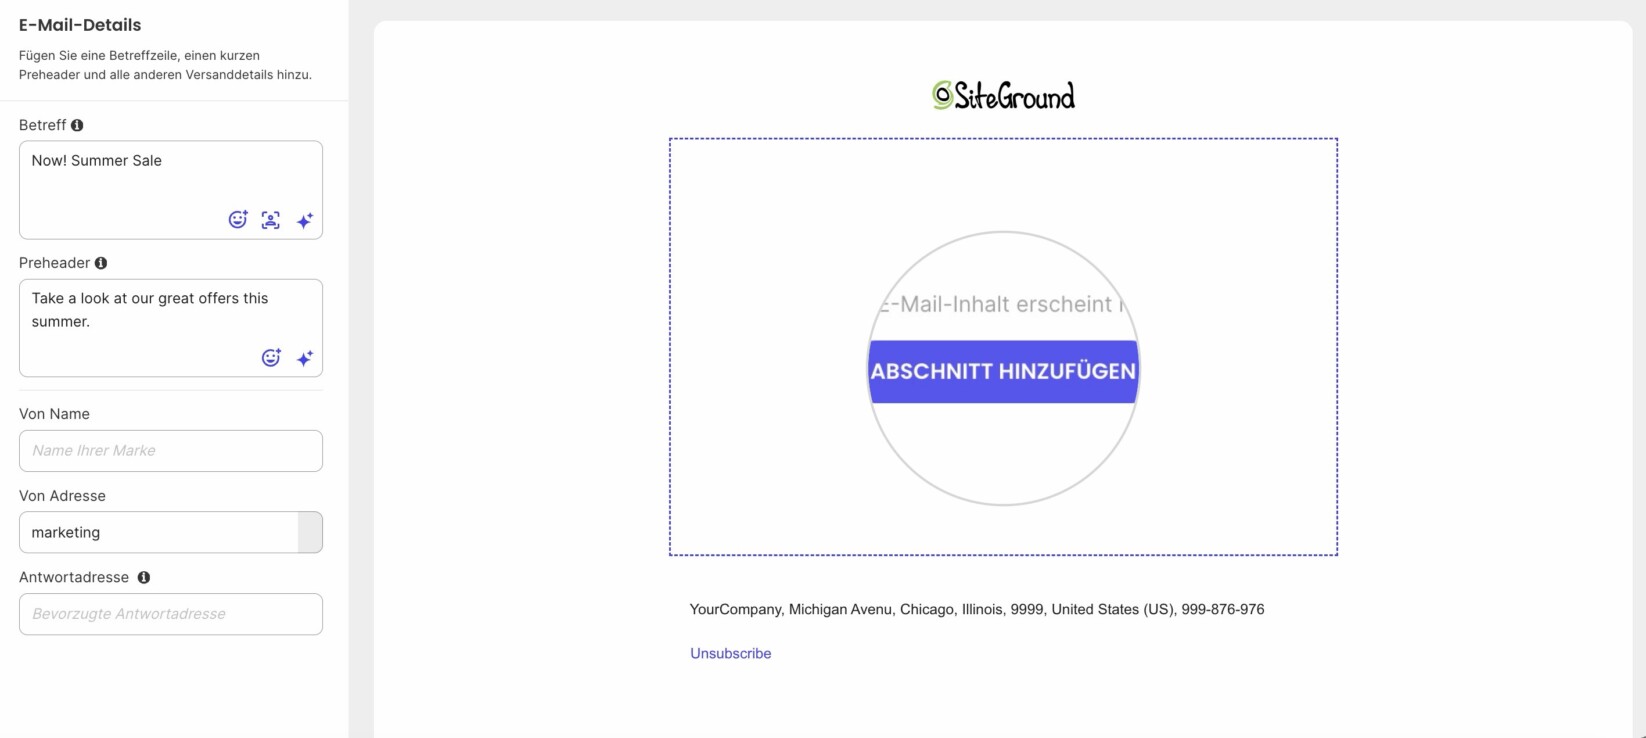
Task: Click the Von Name input field
Action: coord(171,451)
